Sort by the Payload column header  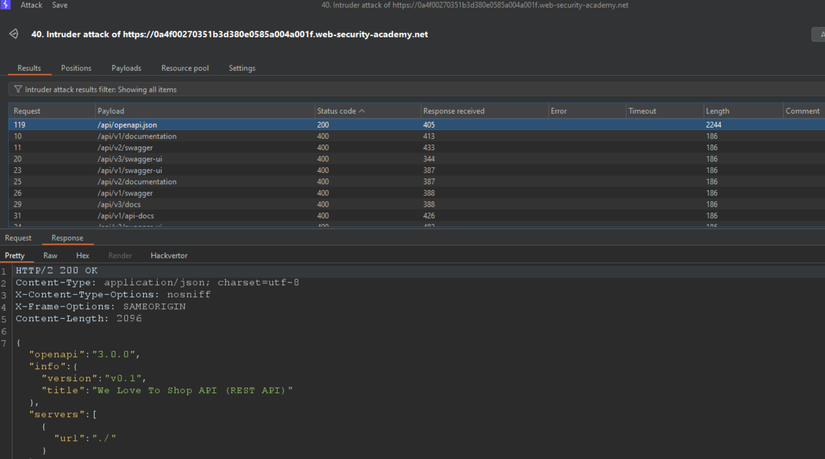(205, 111)
